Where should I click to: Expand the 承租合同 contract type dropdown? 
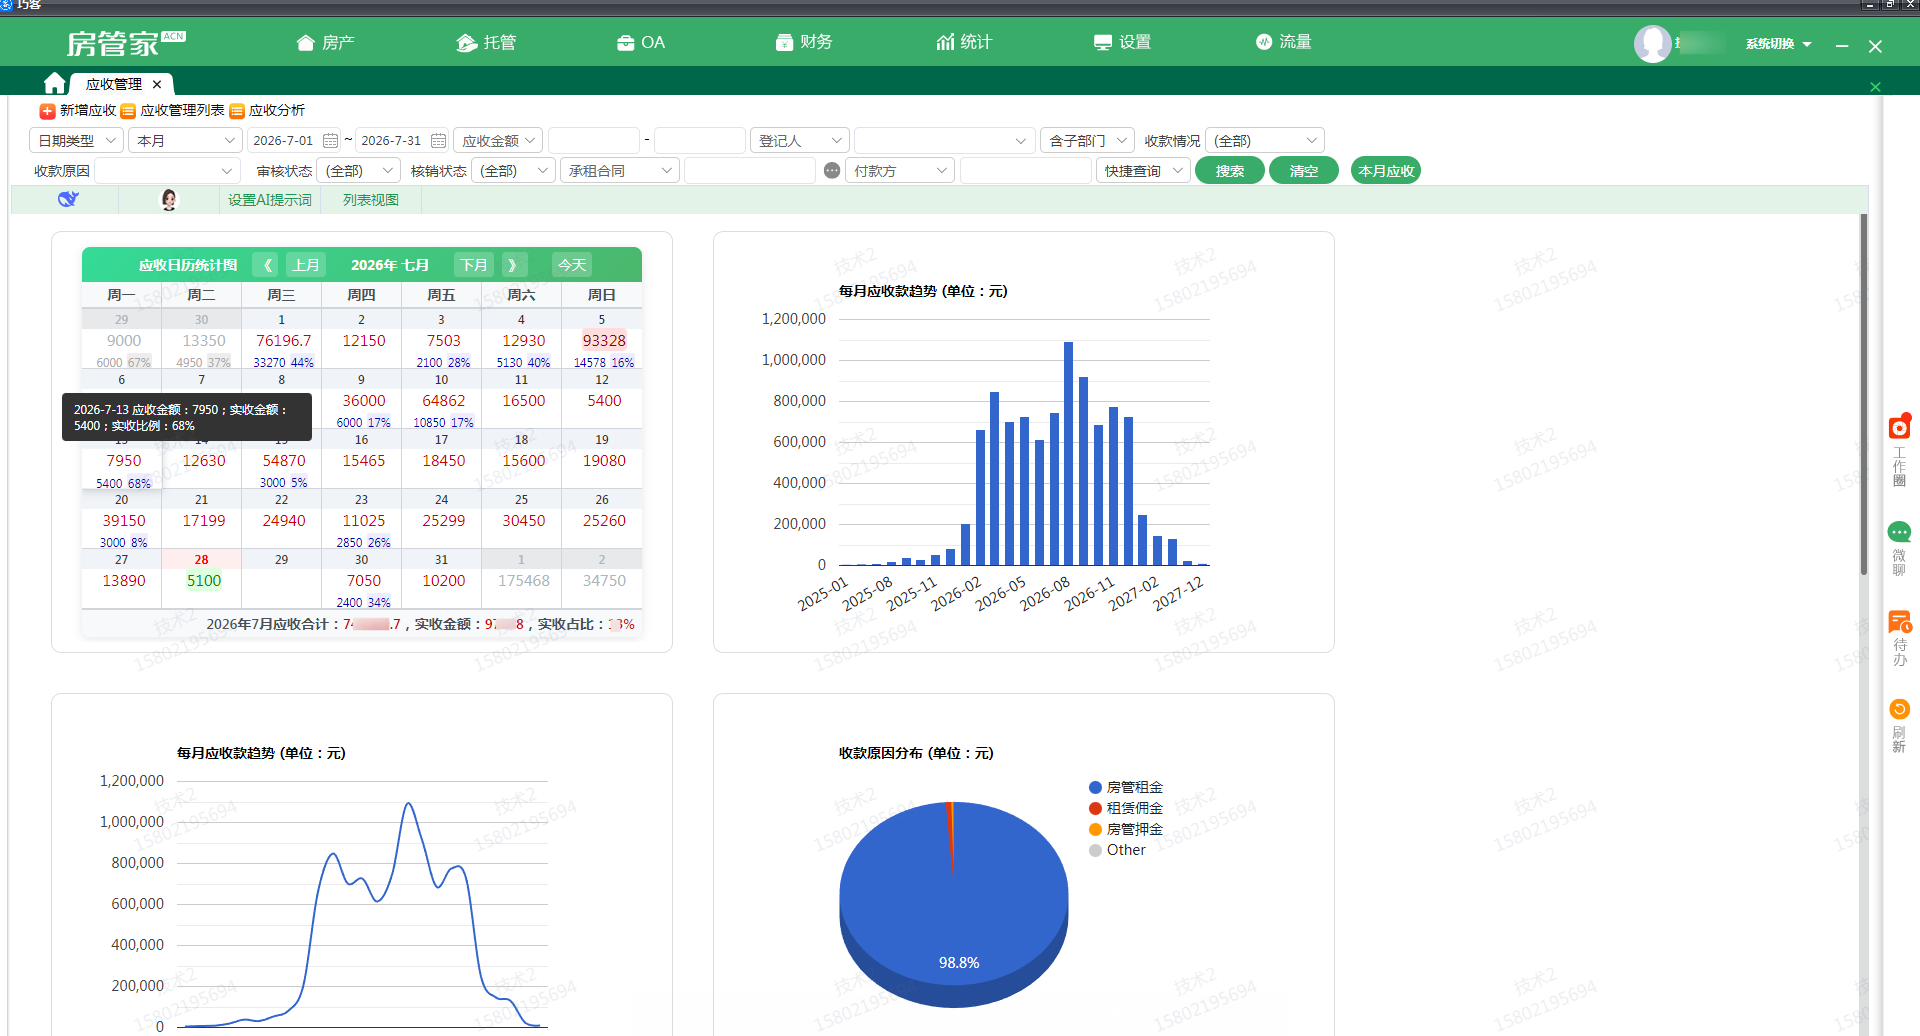[x=620, y=171]
